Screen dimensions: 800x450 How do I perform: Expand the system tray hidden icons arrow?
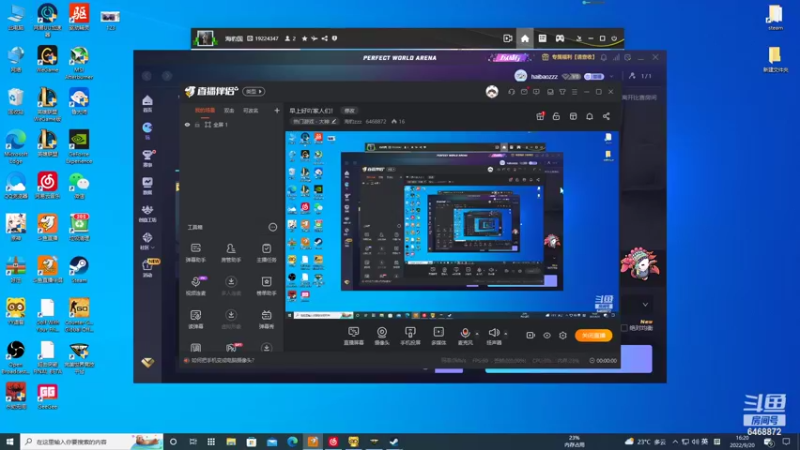(675, 442)
